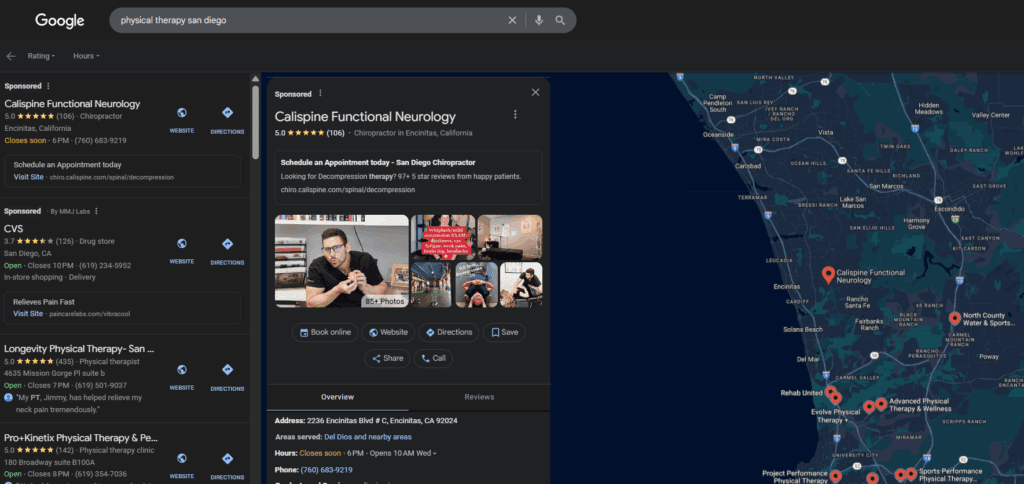This screenshot has height=484, width=1024.
Task: Click Call button
Action: point(433,359)
